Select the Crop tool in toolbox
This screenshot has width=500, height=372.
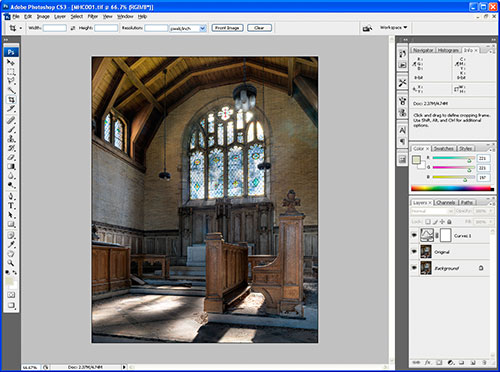click(x=11, y=100)
